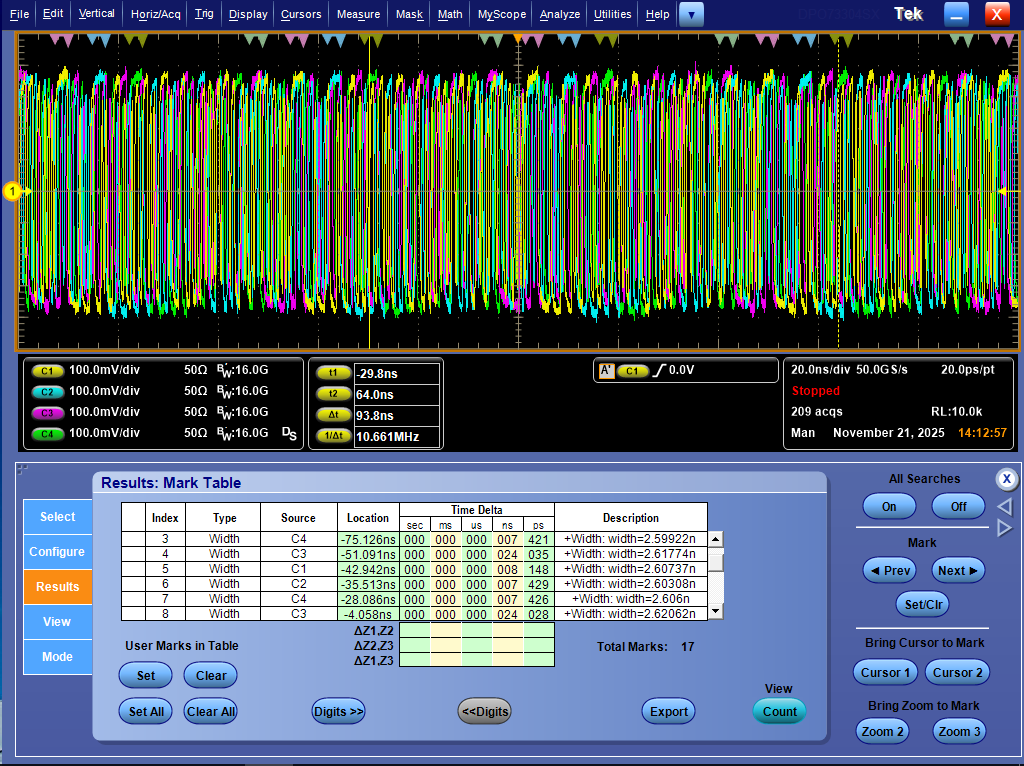
Task: Toggle the Count view mode
Action: pos(779,711)
